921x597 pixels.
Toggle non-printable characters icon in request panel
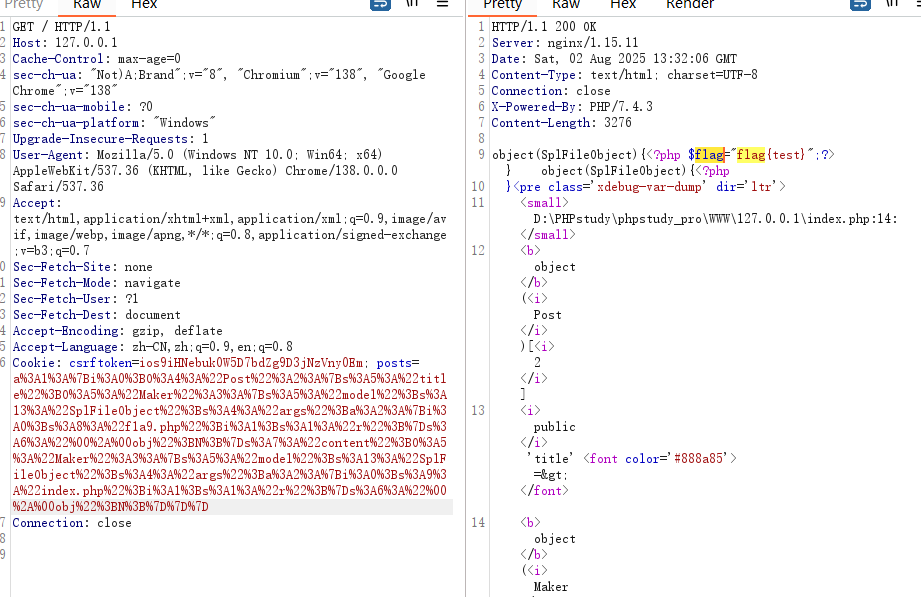point(412,5)
